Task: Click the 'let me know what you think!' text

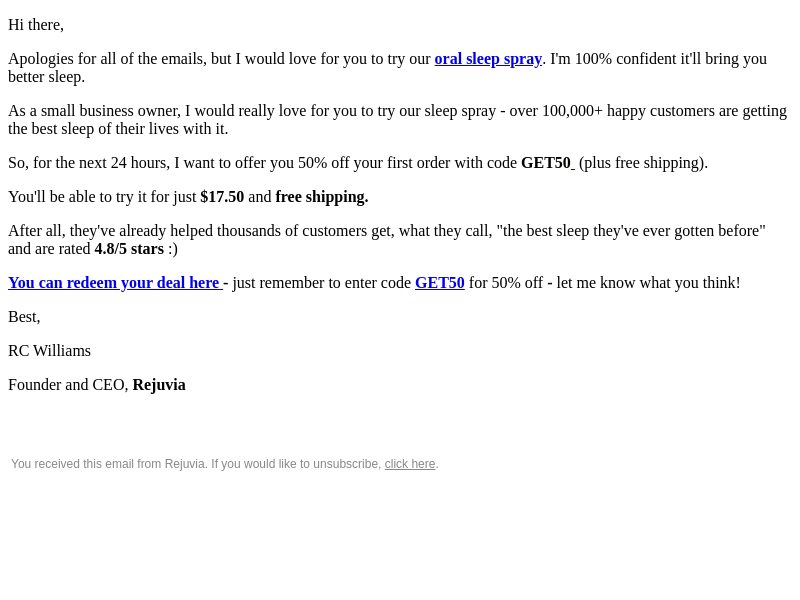Action: click(648, 283)
